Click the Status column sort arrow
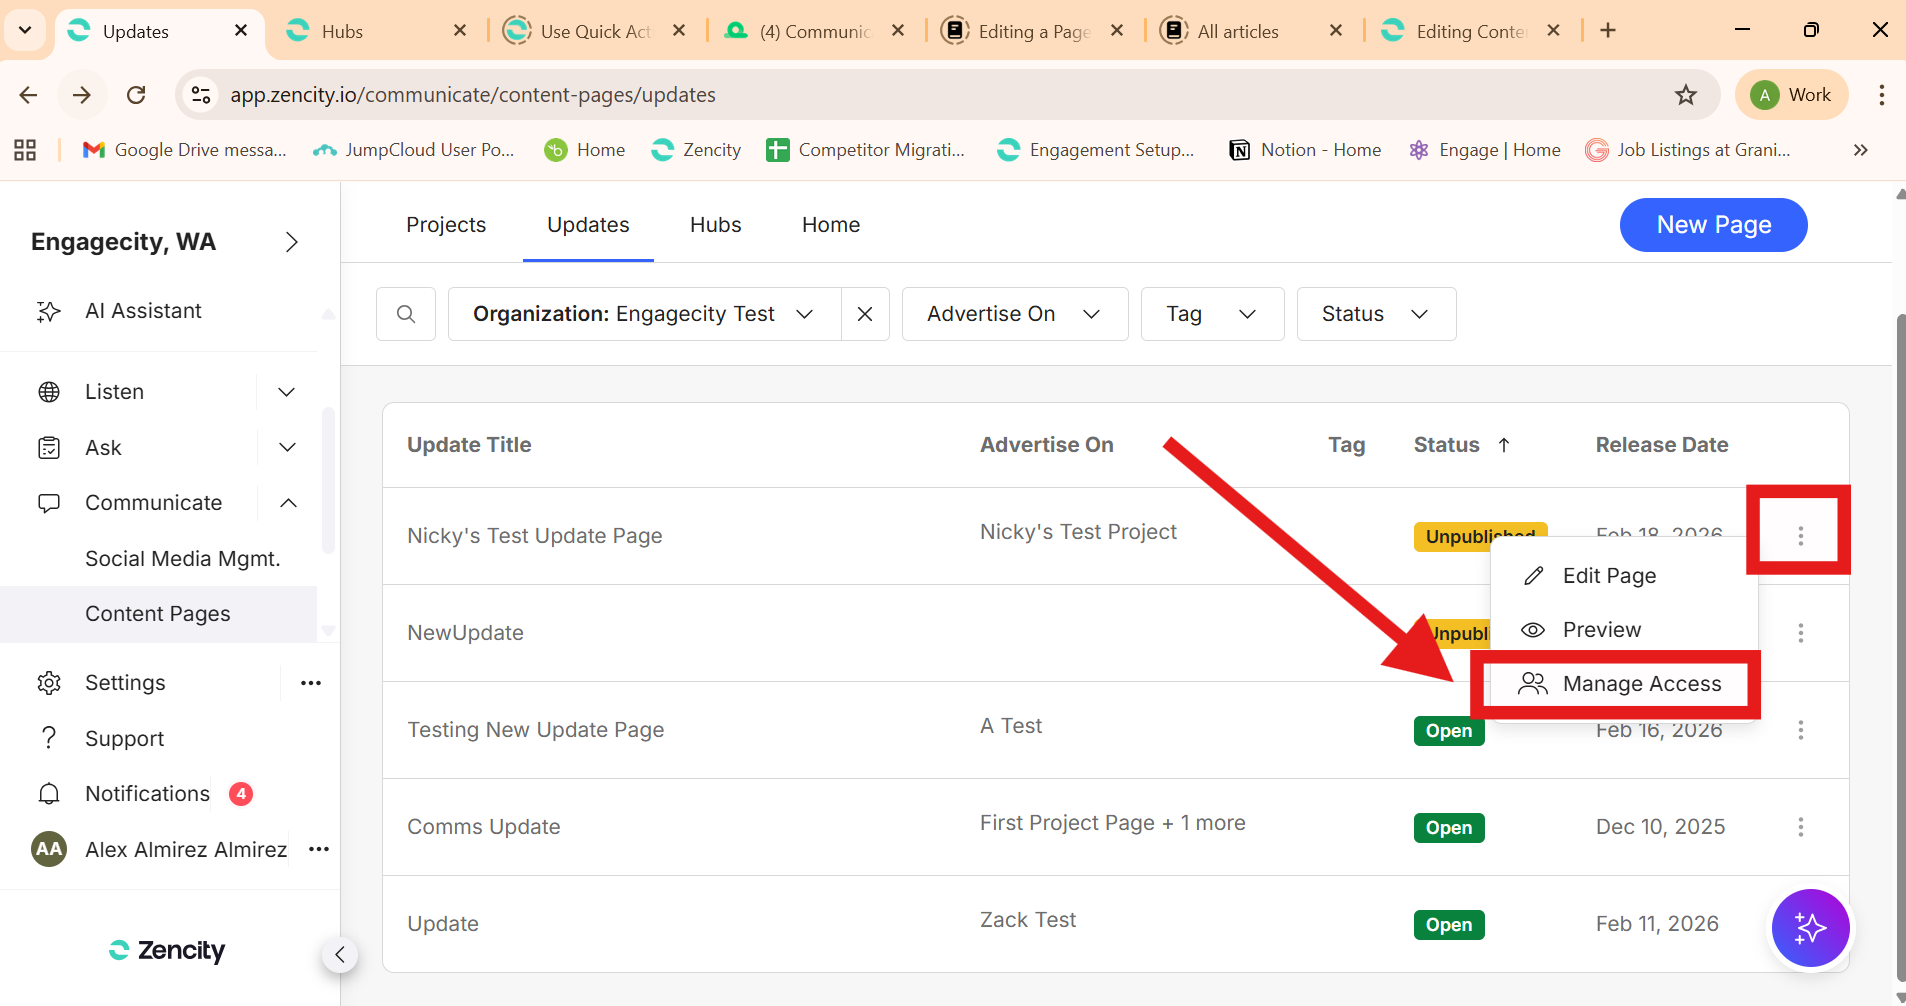The height and width of the screenshot is (1006, 1906). [x=1504, y=445]
